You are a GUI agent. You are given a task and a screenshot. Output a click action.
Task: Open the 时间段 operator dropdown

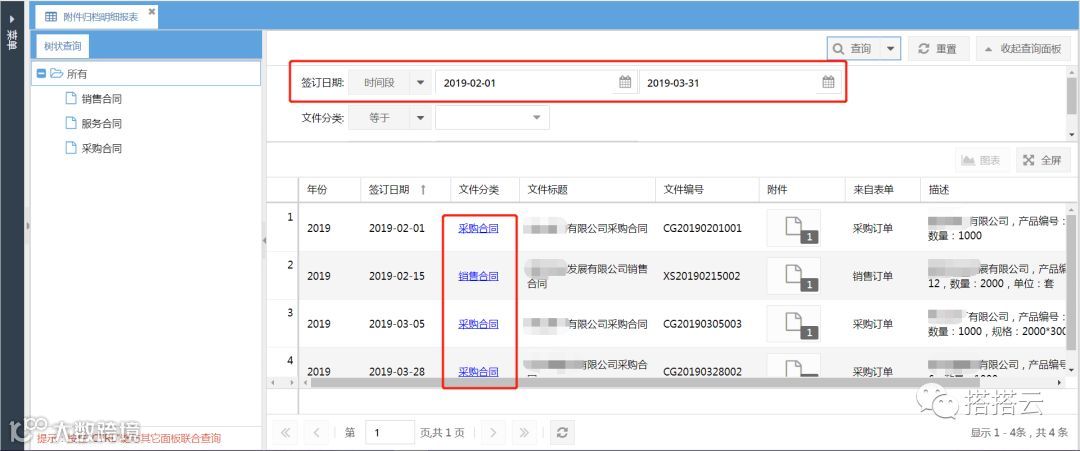coord(420,83)
